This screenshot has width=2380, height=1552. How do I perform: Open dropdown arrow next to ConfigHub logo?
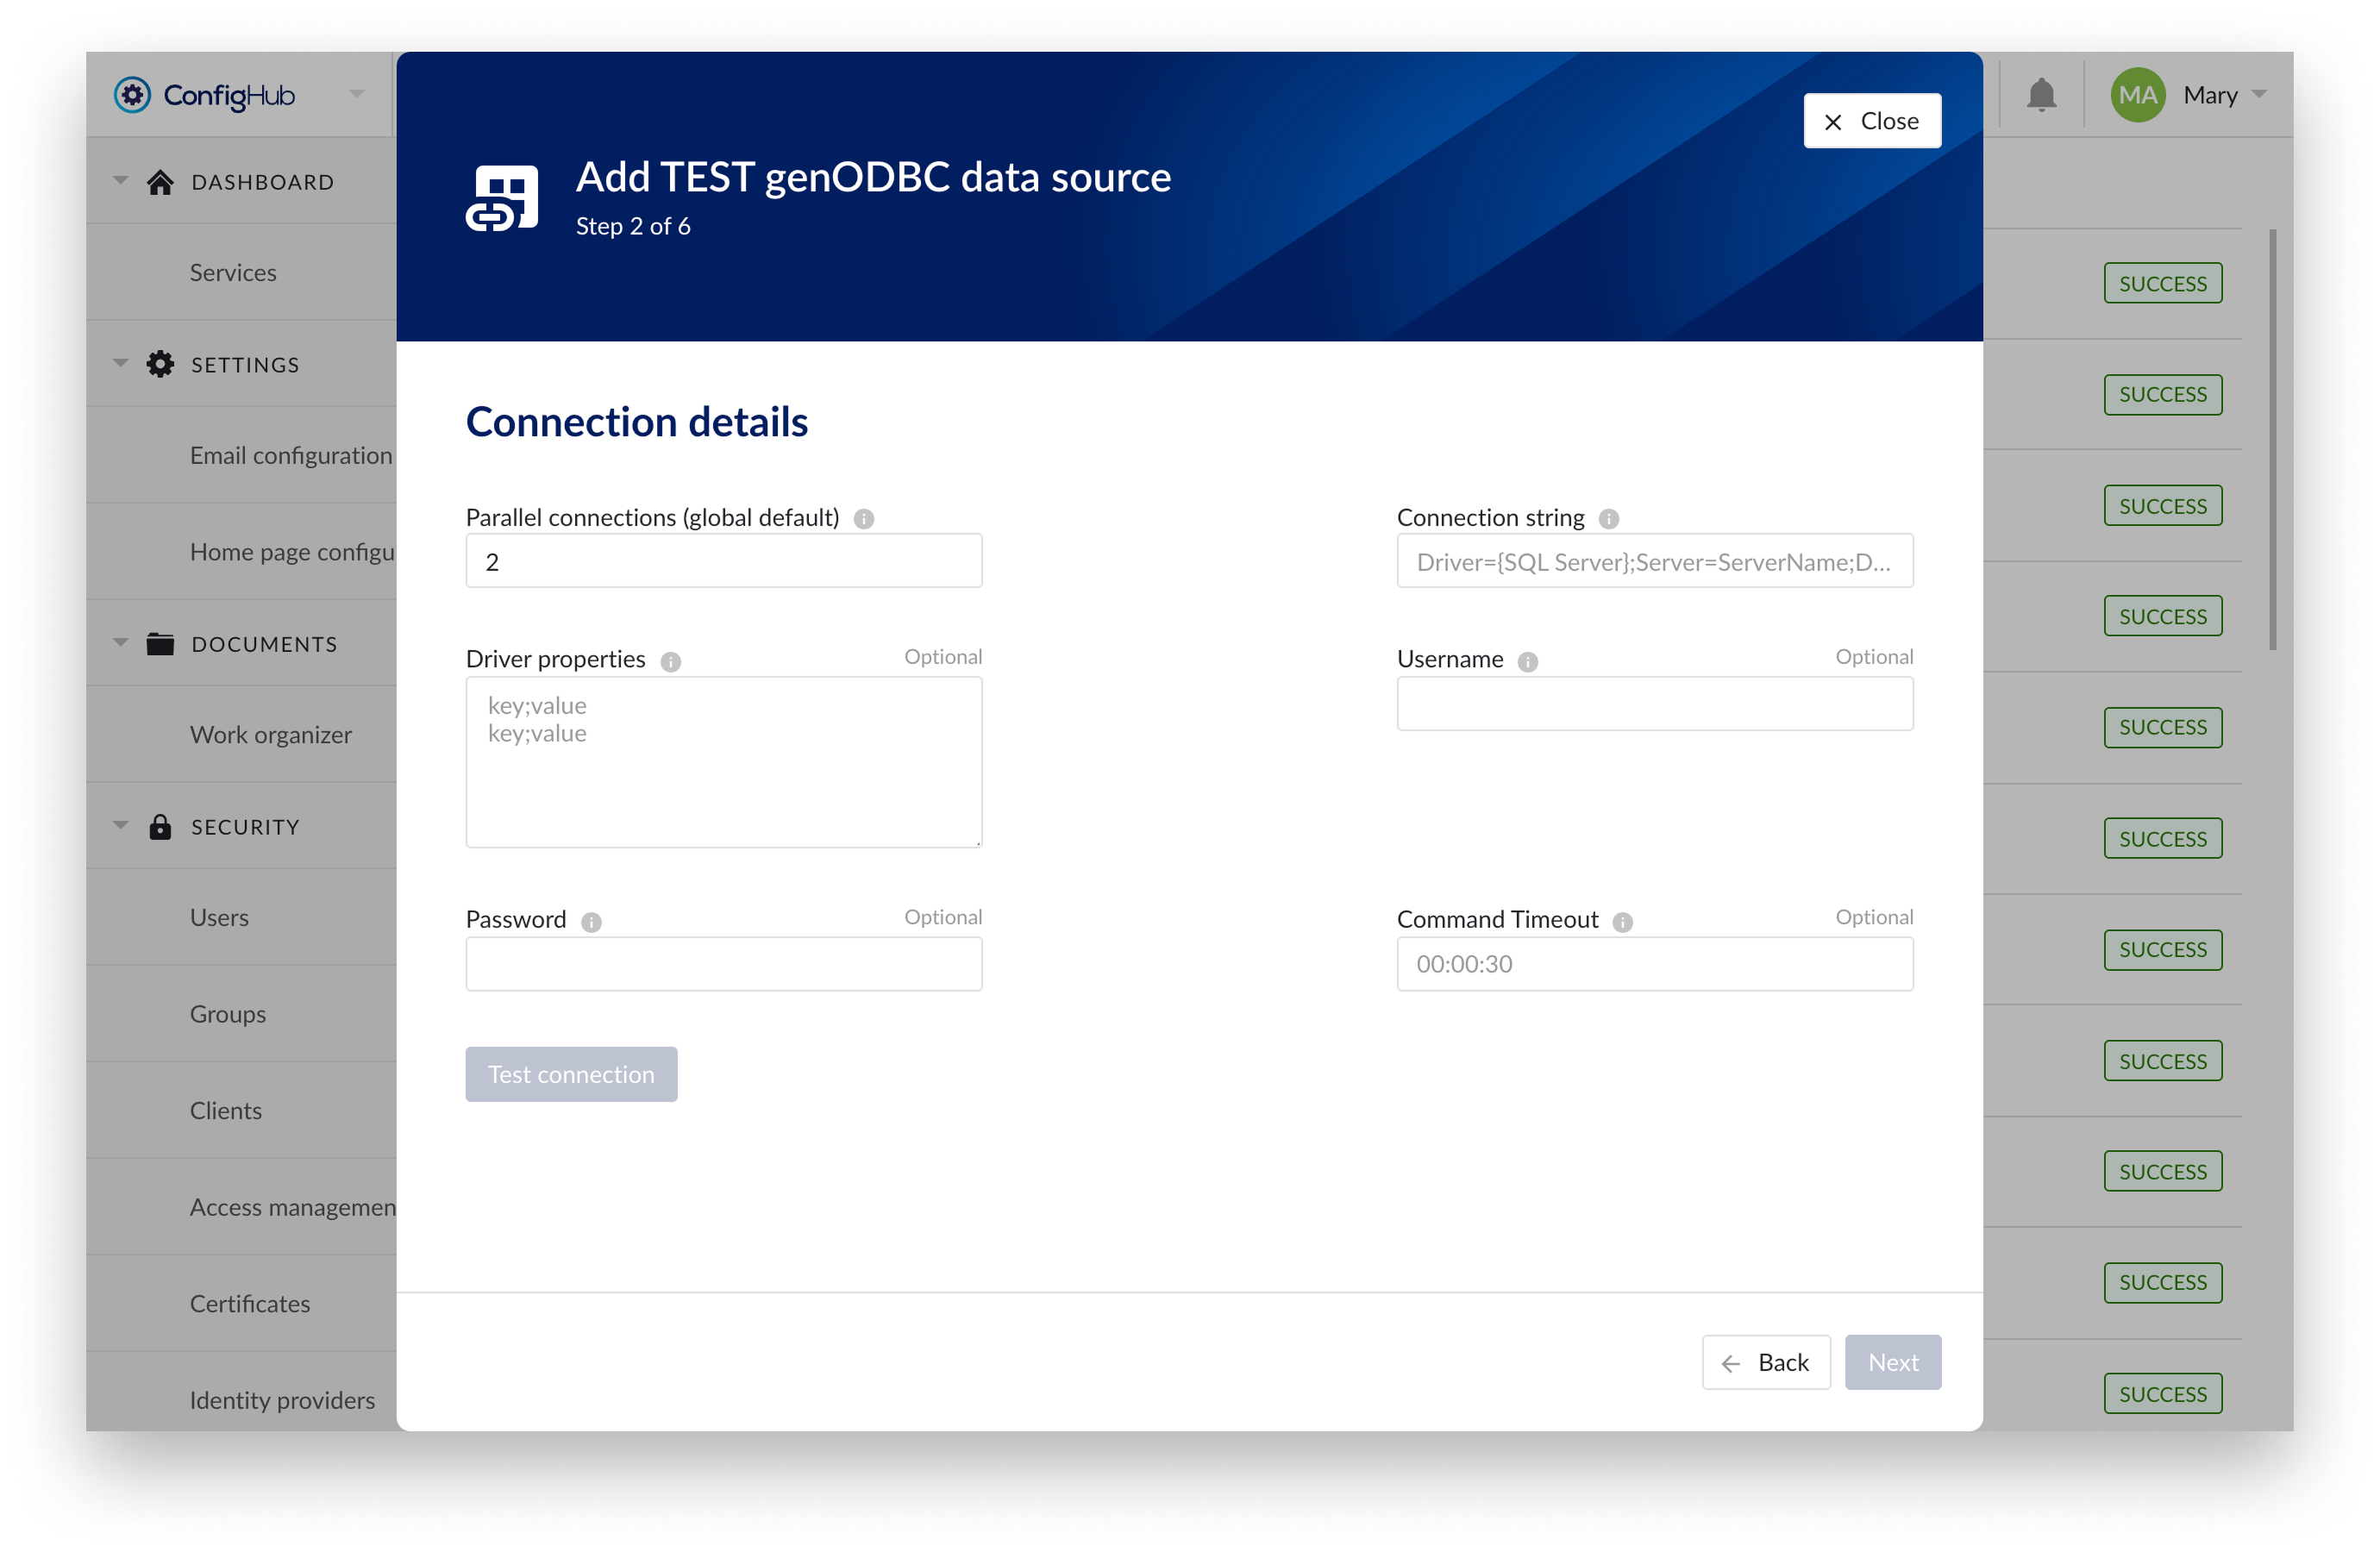[x=357, y=95]
